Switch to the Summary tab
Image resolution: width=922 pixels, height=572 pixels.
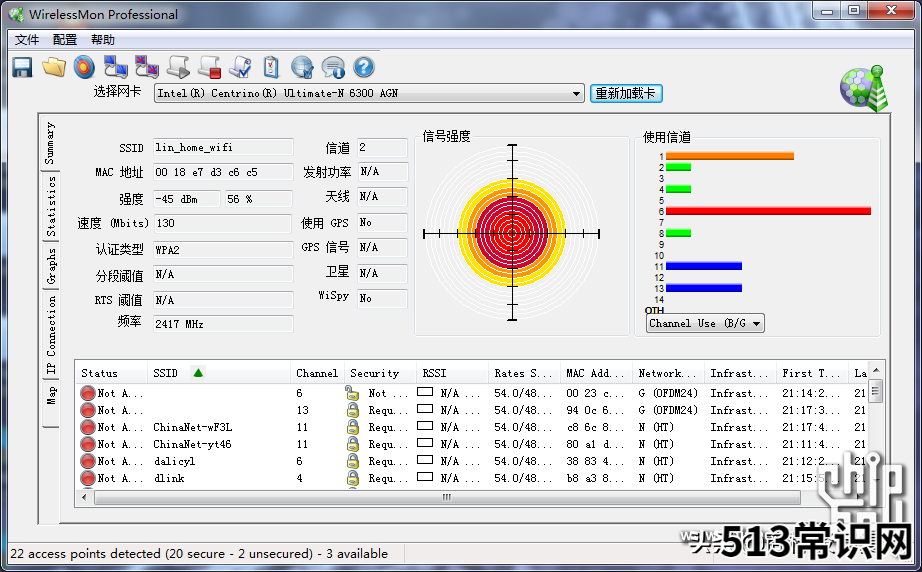pyautogui.click(x=50, y=144)
